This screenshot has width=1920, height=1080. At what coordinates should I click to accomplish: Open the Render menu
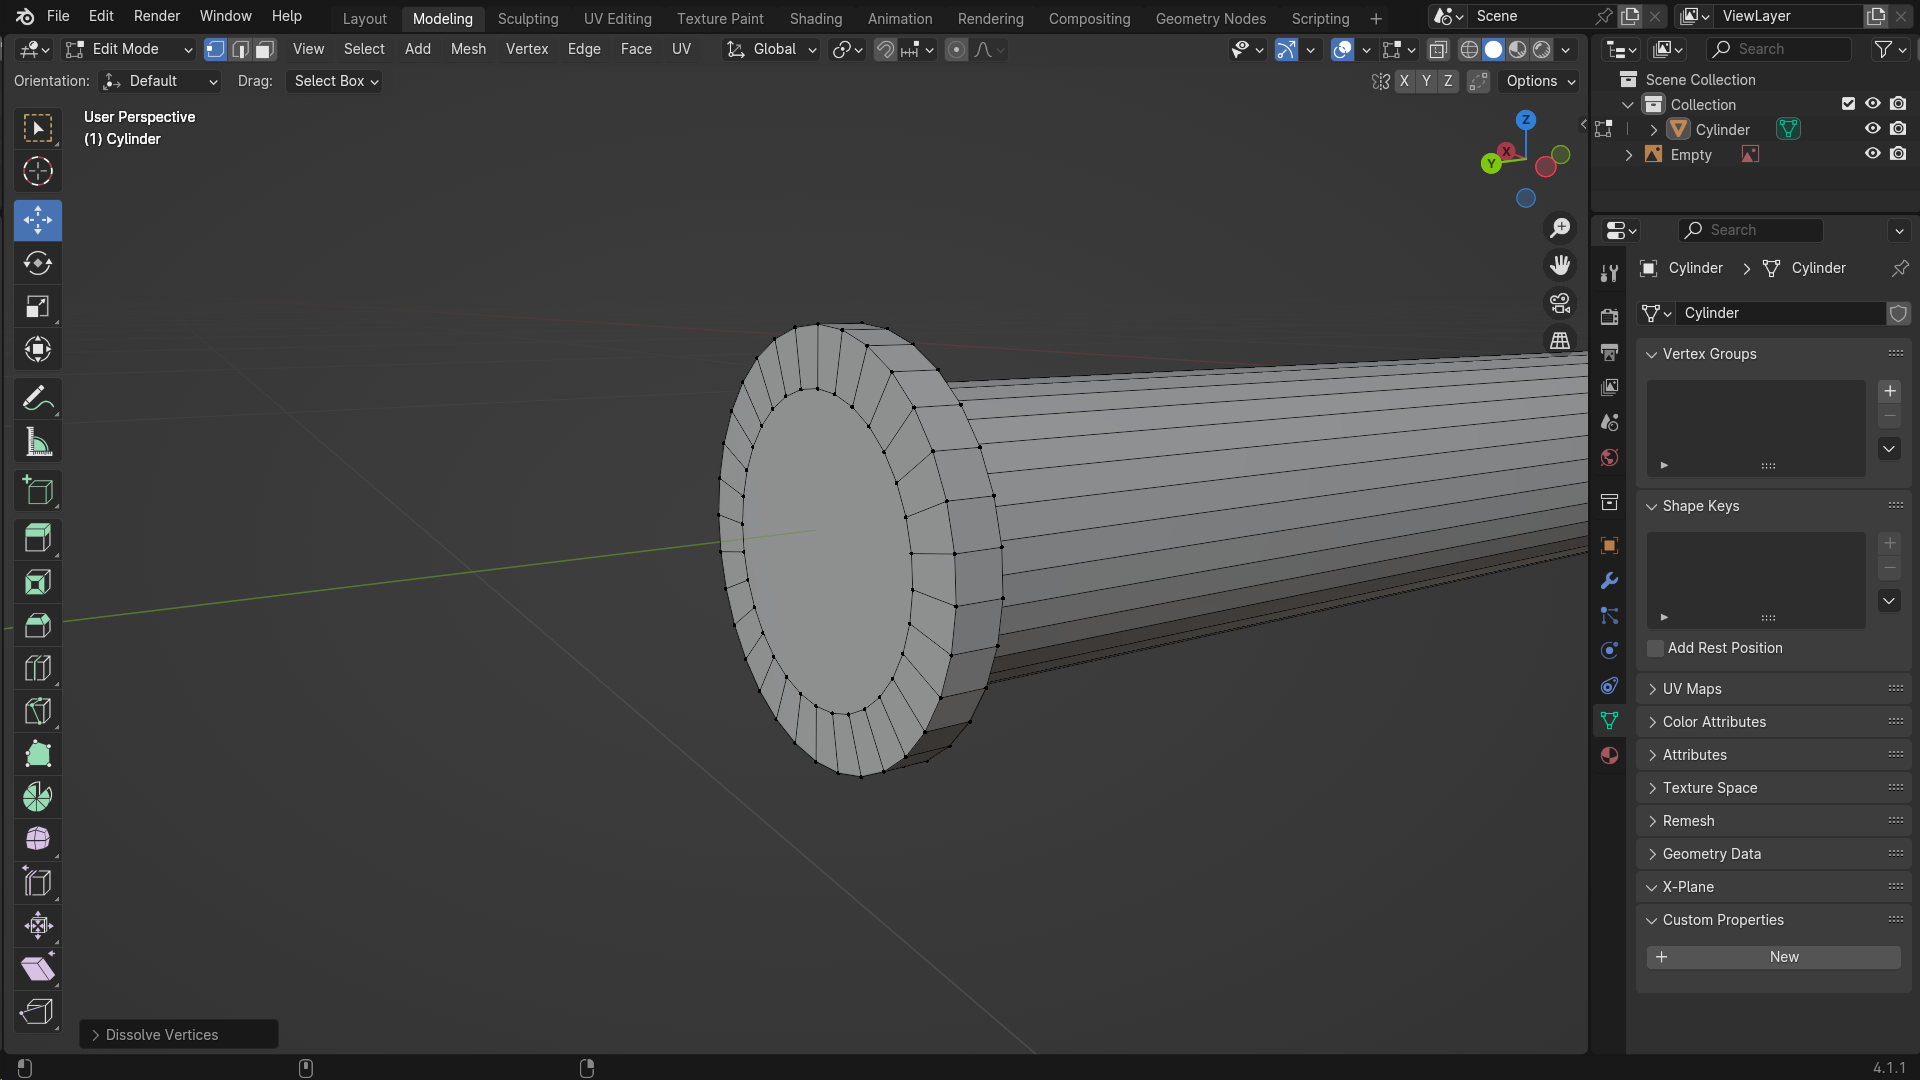(157, 16)
